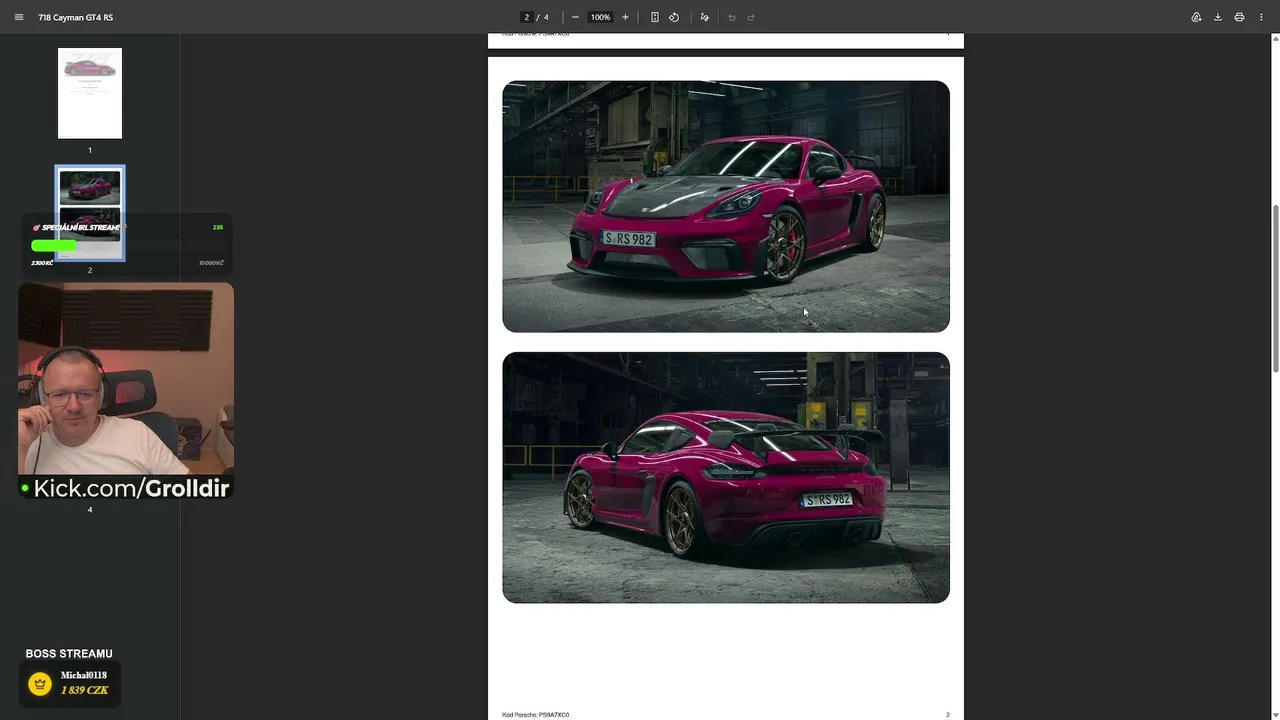1280x720 pixels.
Task: Rotate the document counterclockwise
Action: coord(674,17)
